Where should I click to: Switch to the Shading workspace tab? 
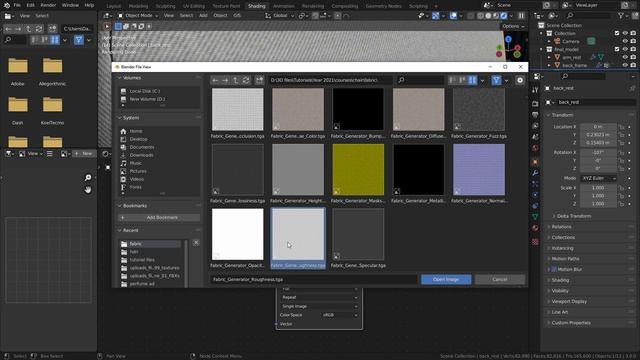(257, 6)
